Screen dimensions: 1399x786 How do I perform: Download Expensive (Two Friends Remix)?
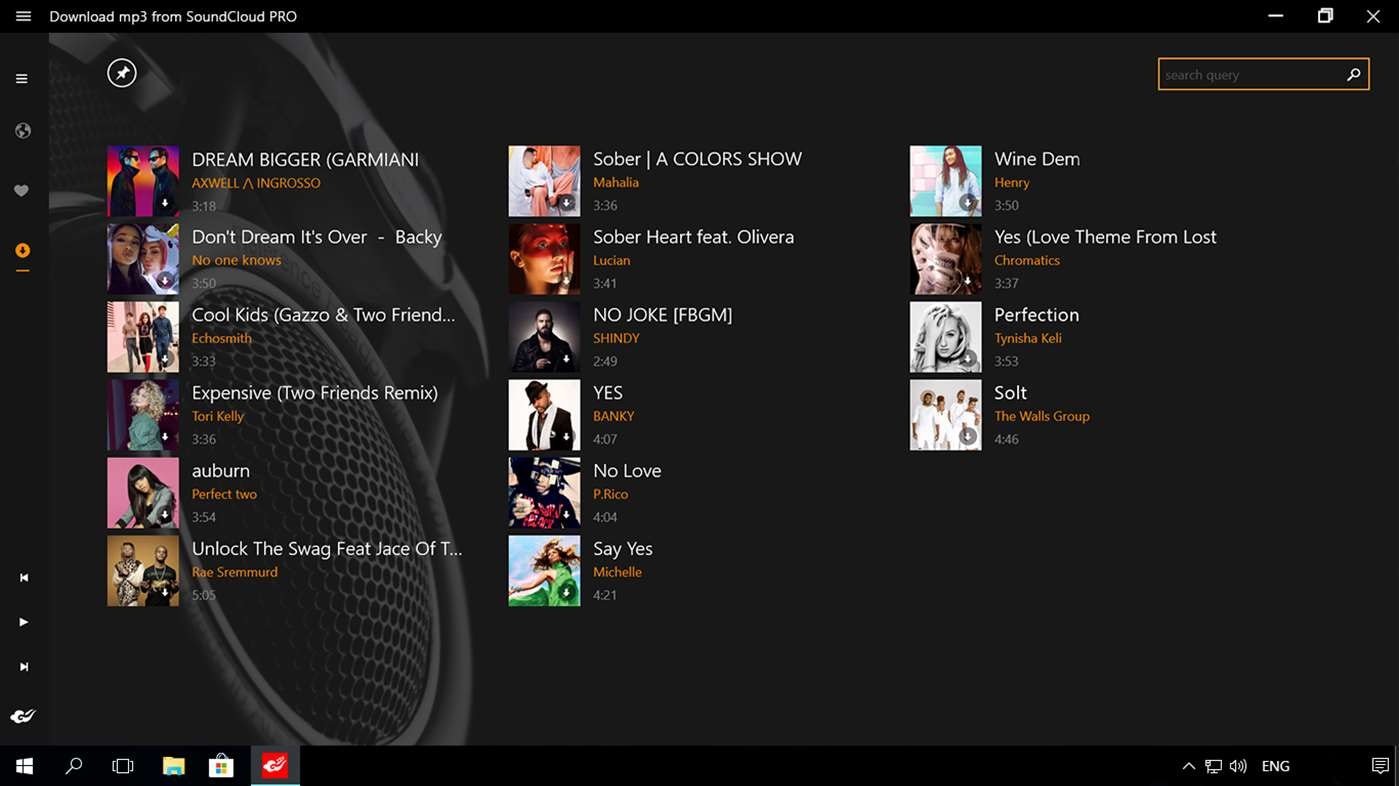point(165,437)
